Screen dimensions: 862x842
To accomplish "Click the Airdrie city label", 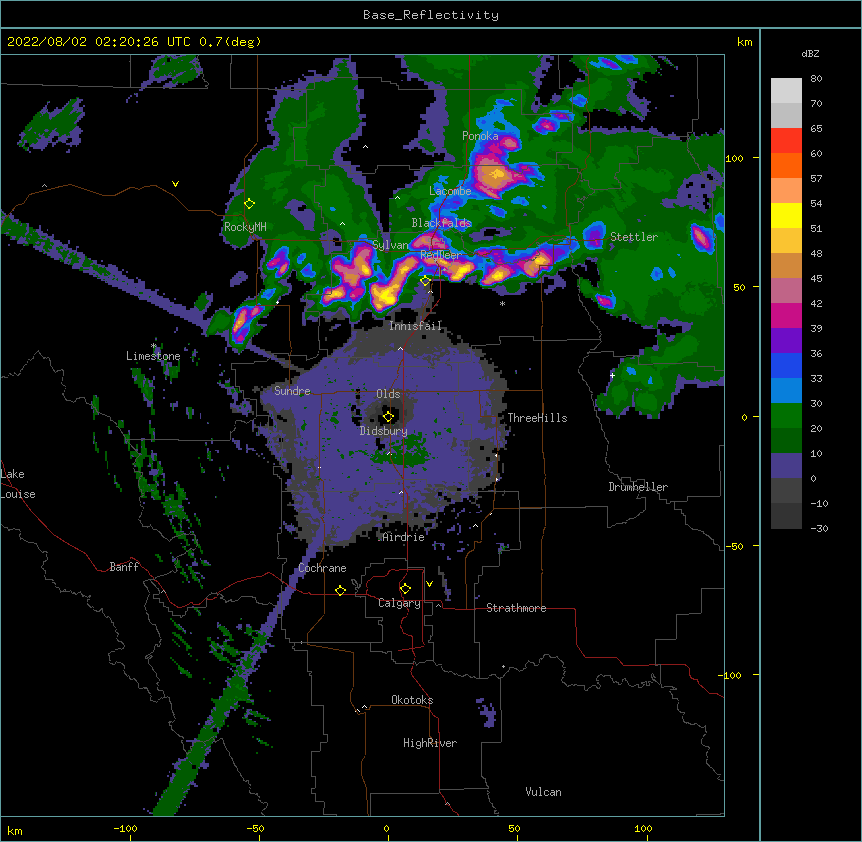I will coord(404,537).
